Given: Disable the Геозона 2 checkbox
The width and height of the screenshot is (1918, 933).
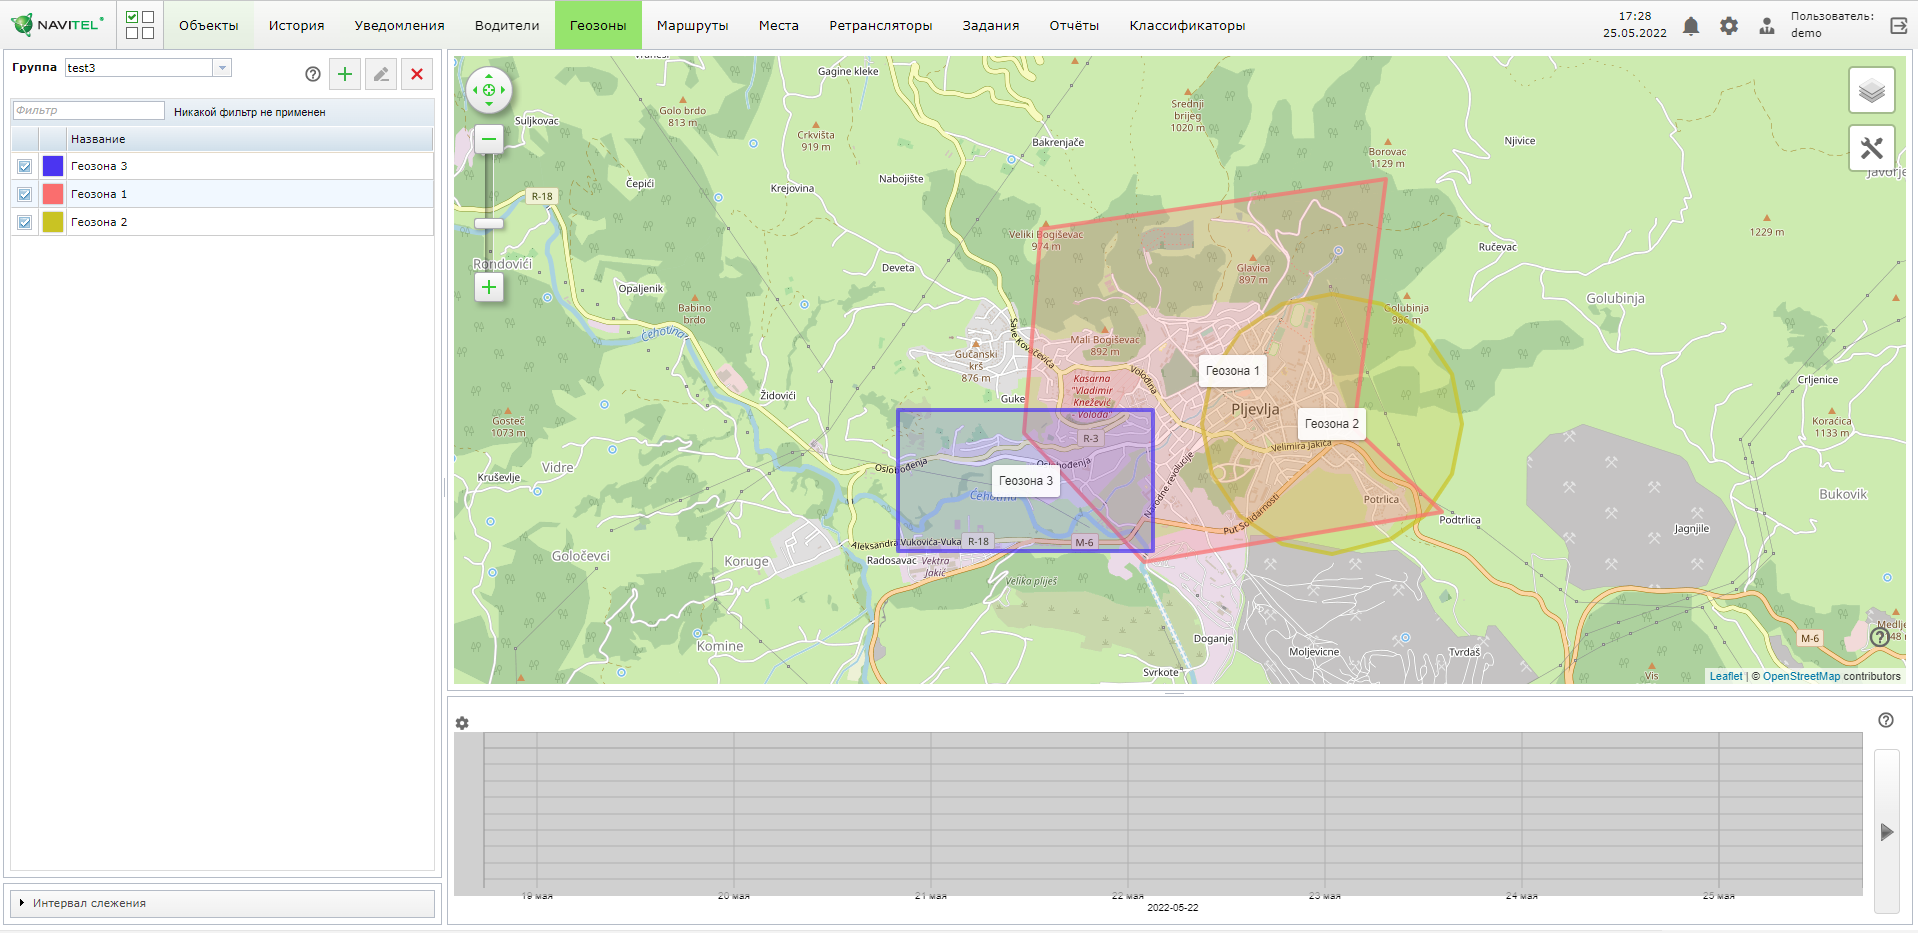Looking at the screenshot, I should [25, 223].
